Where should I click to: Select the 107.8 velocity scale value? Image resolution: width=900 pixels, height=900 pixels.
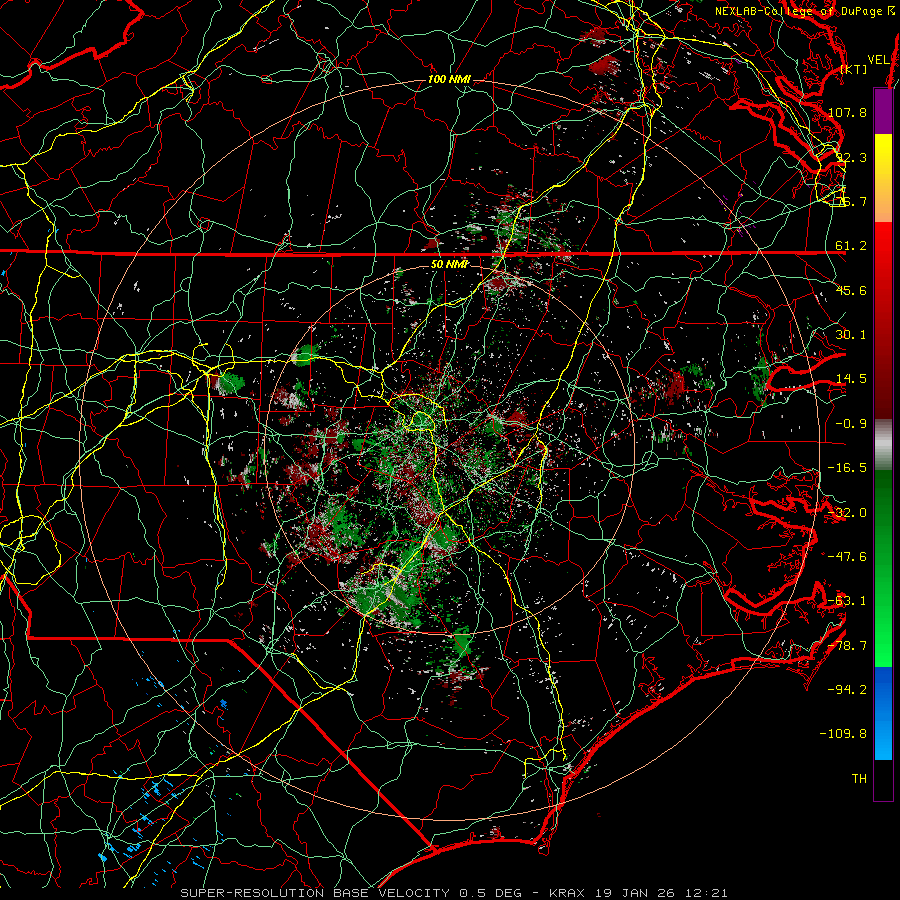[x=848, y=112]
